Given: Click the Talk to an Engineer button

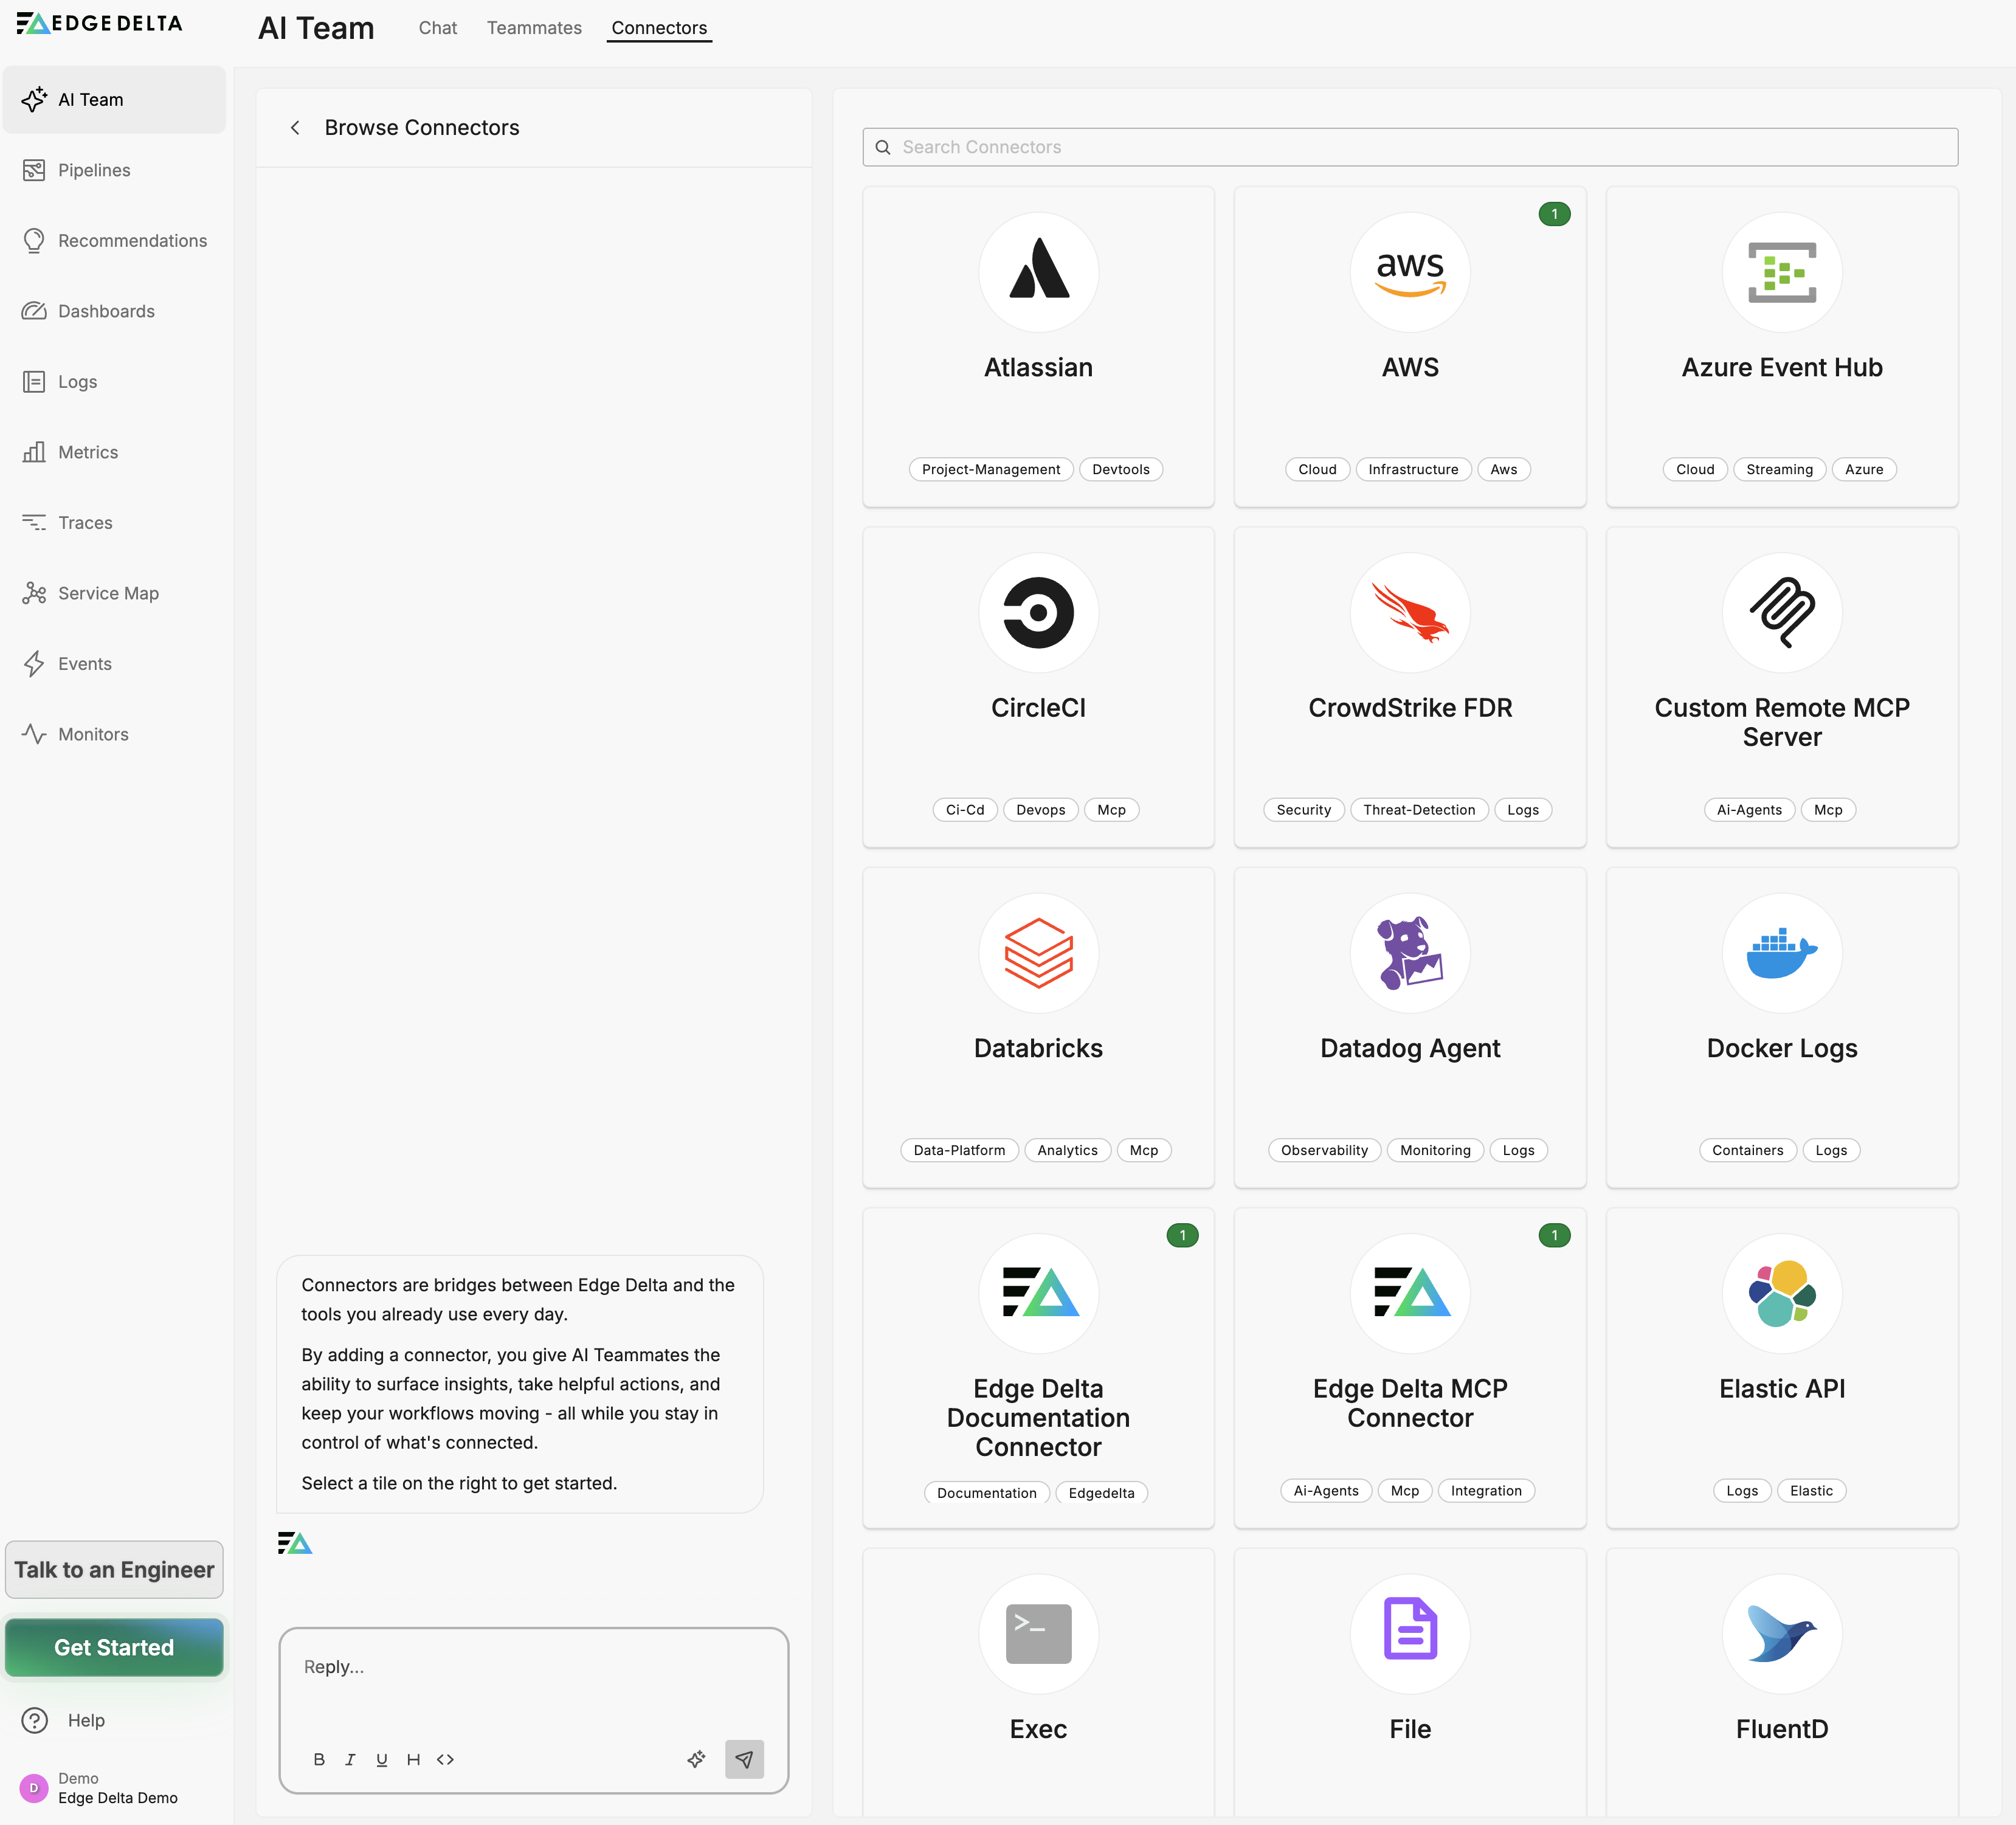Looking at the screenshot, I should point(114,1569).
